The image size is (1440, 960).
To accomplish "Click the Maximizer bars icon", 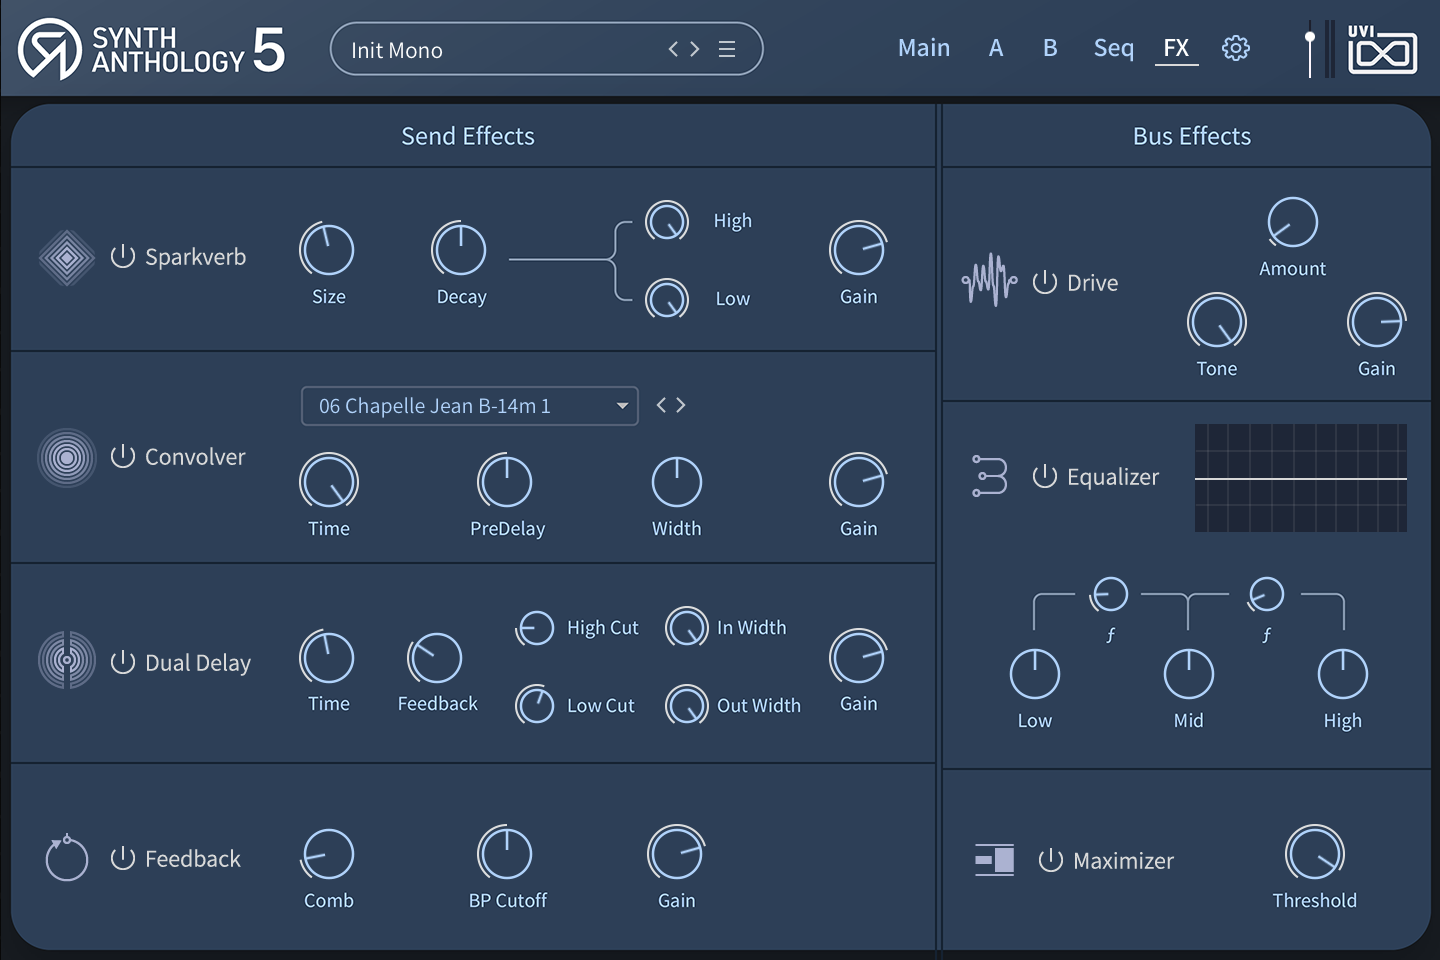I will [995, 859].
